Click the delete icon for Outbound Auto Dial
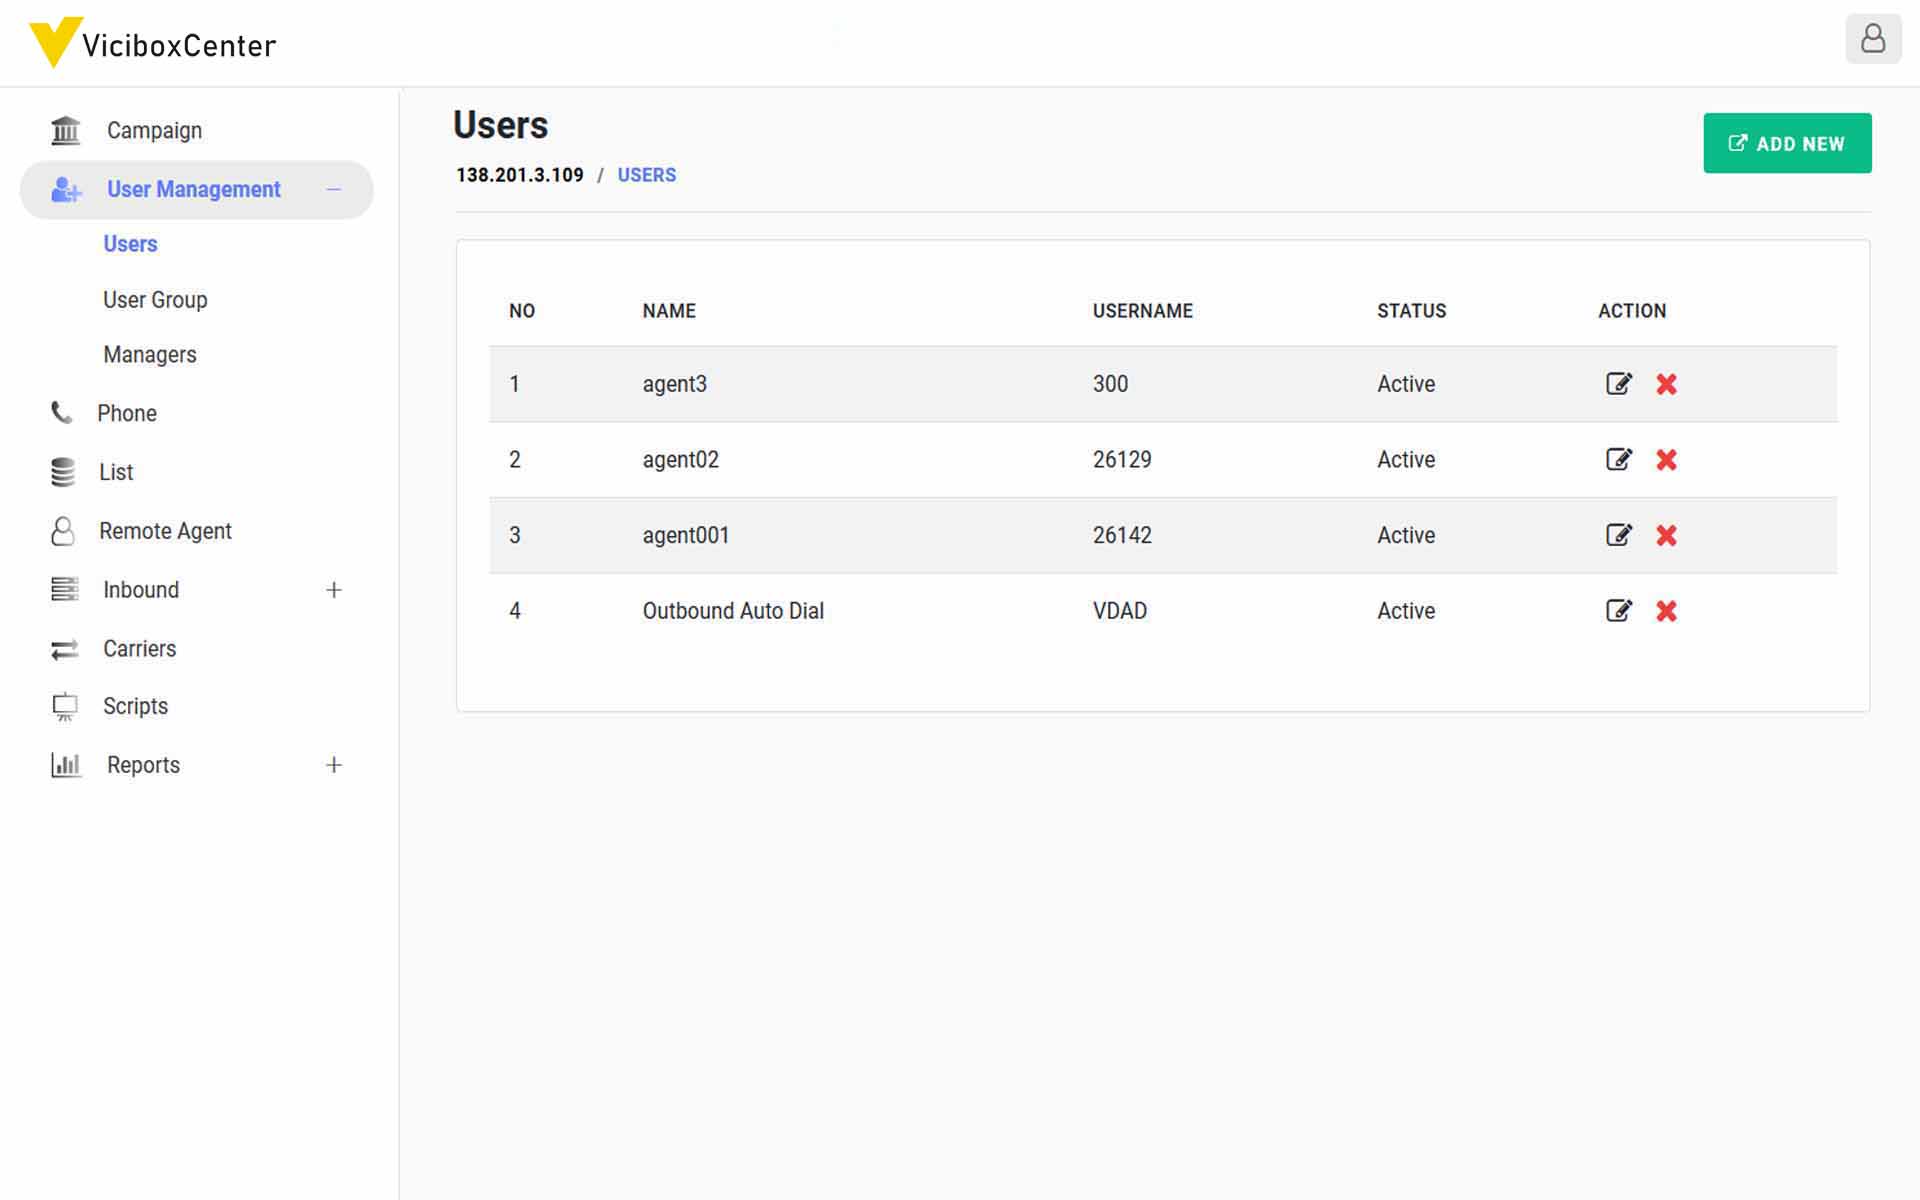Viewport: 1920px width, 1200px height. 1666,610
